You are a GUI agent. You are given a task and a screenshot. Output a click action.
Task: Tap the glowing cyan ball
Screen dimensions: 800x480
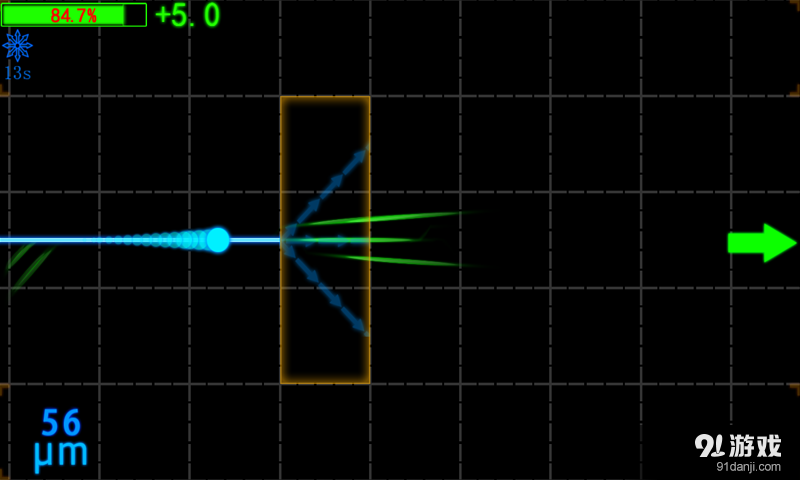tap(217, 240)
